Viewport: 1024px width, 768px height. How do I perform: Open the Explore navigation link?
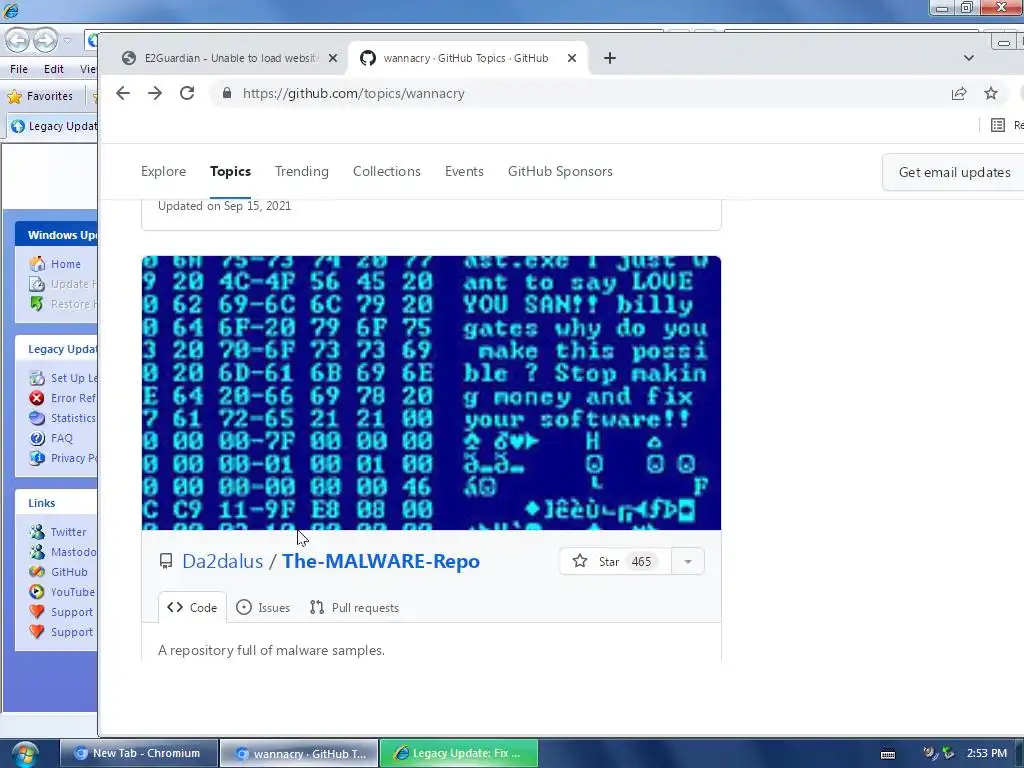click(163, 171)
